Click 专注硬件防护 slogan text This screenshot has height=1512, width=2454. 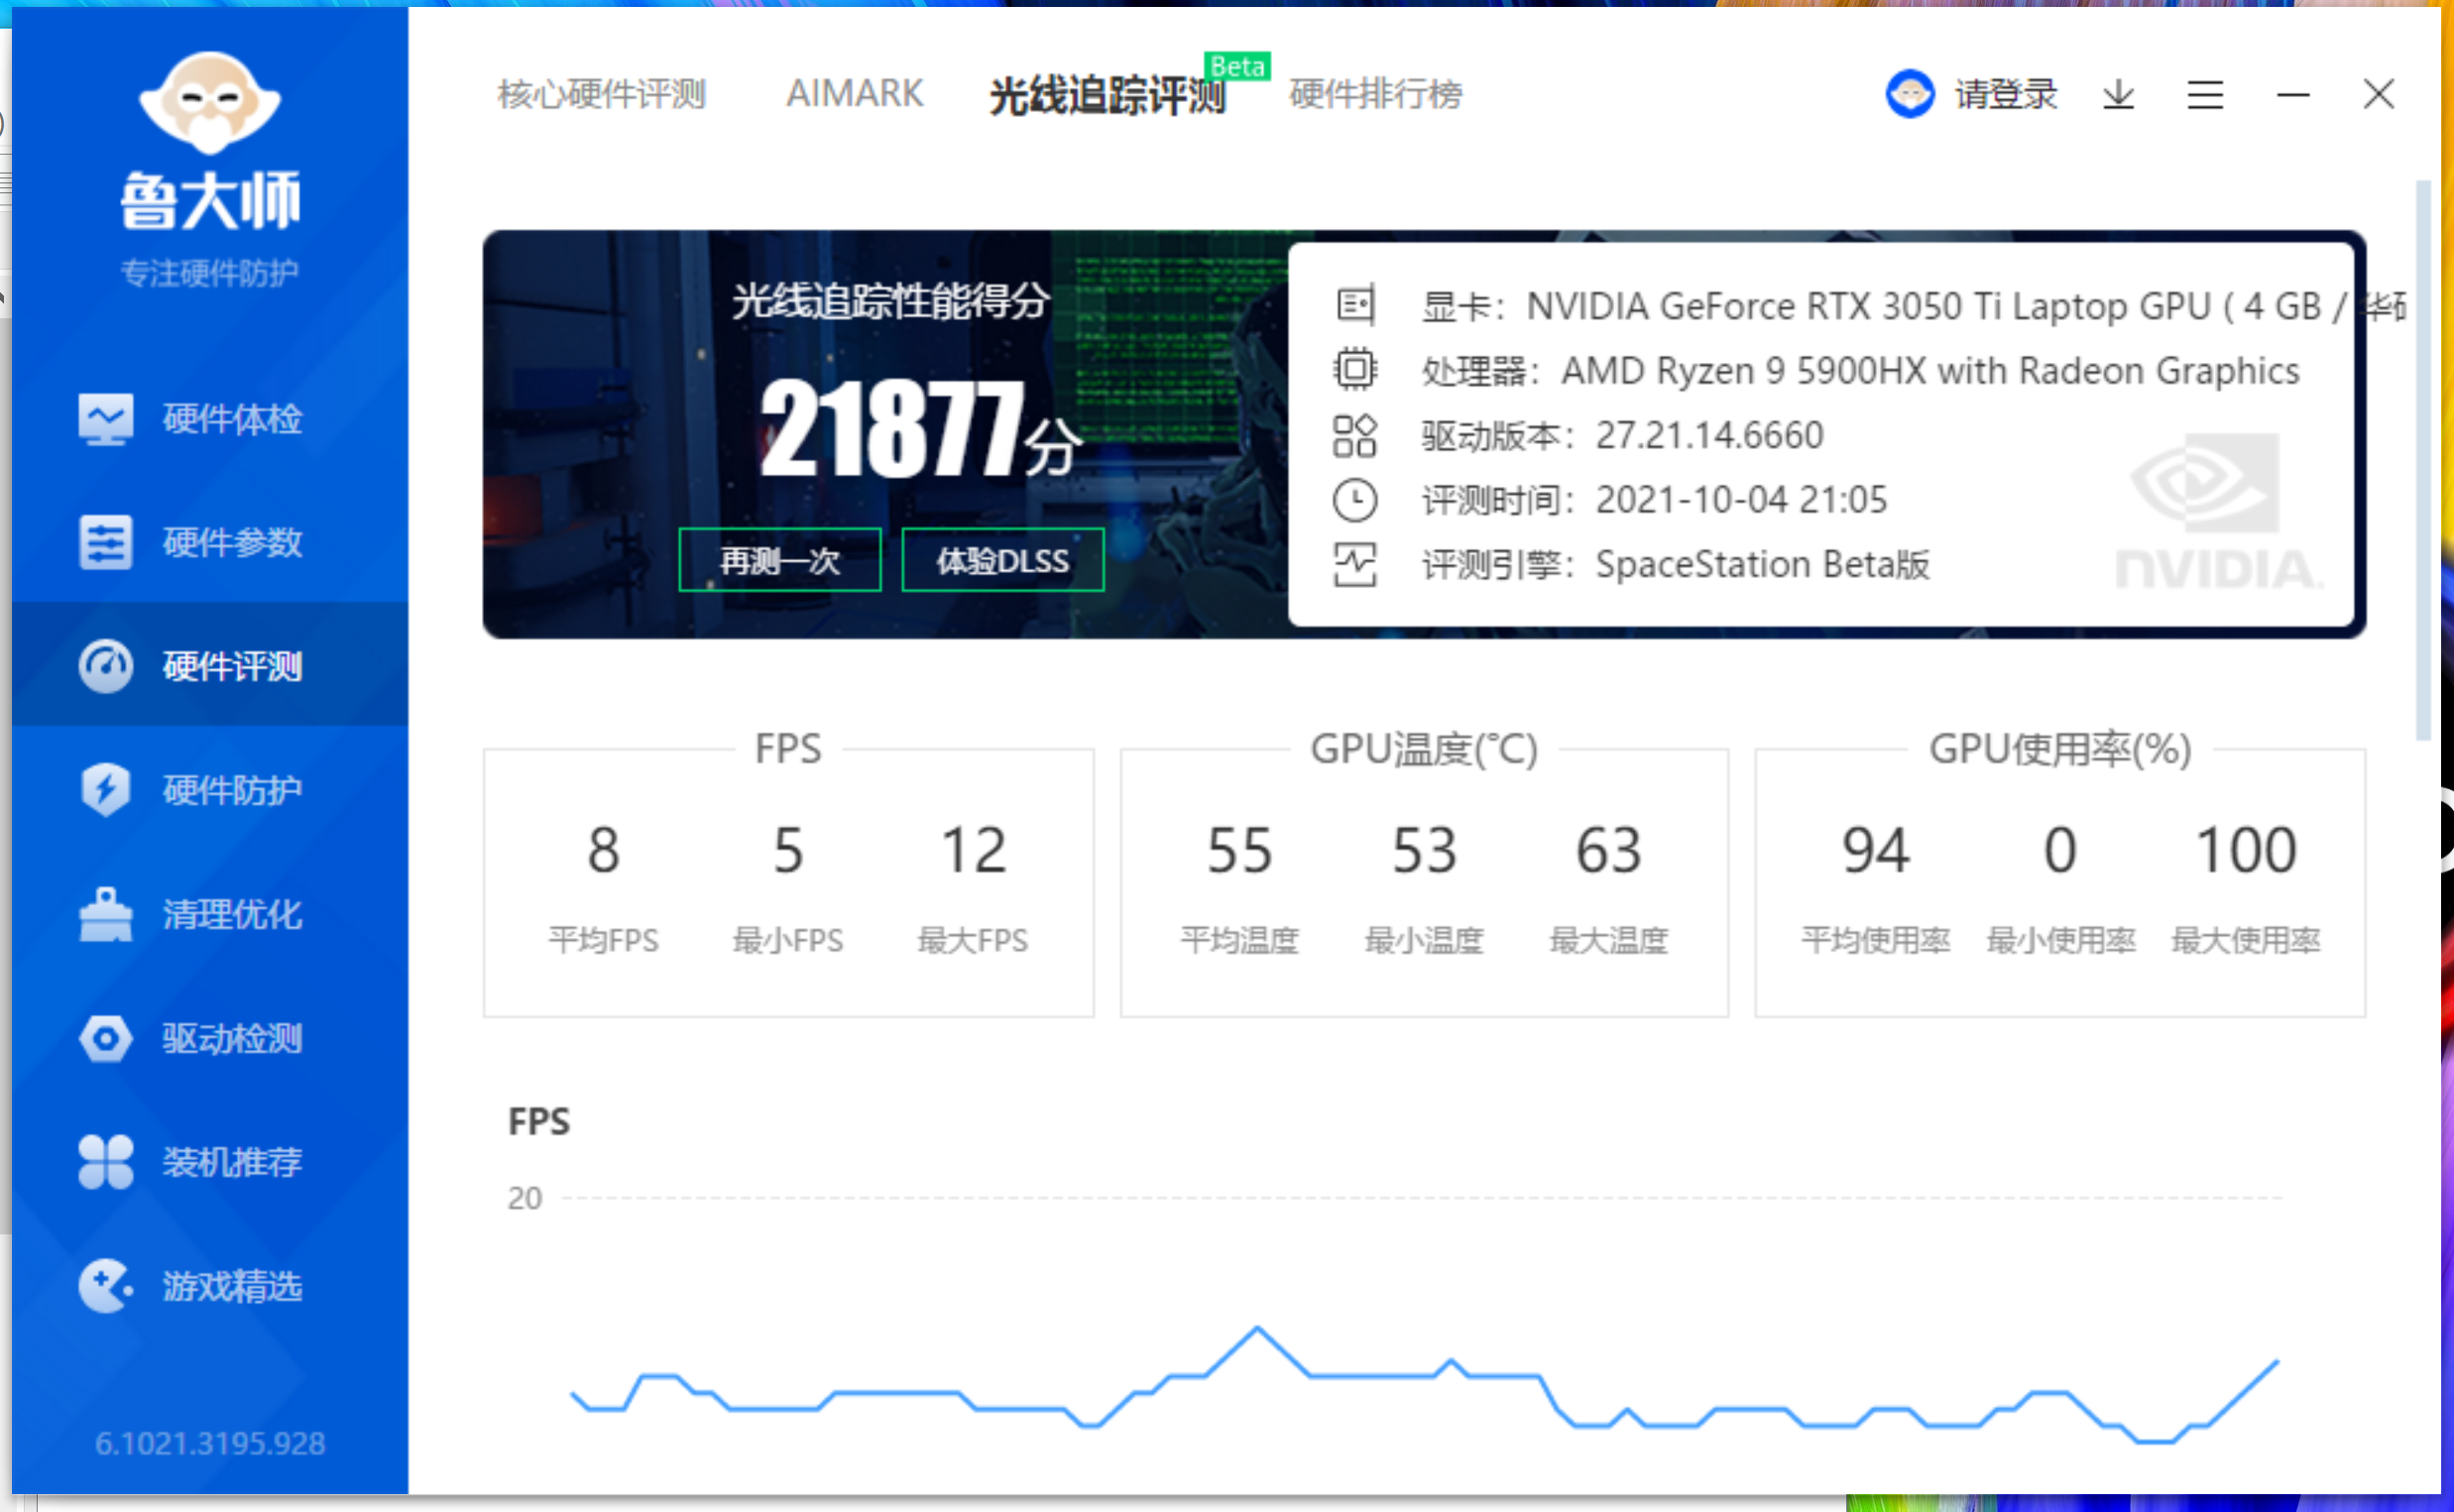(x=210, y=272)
